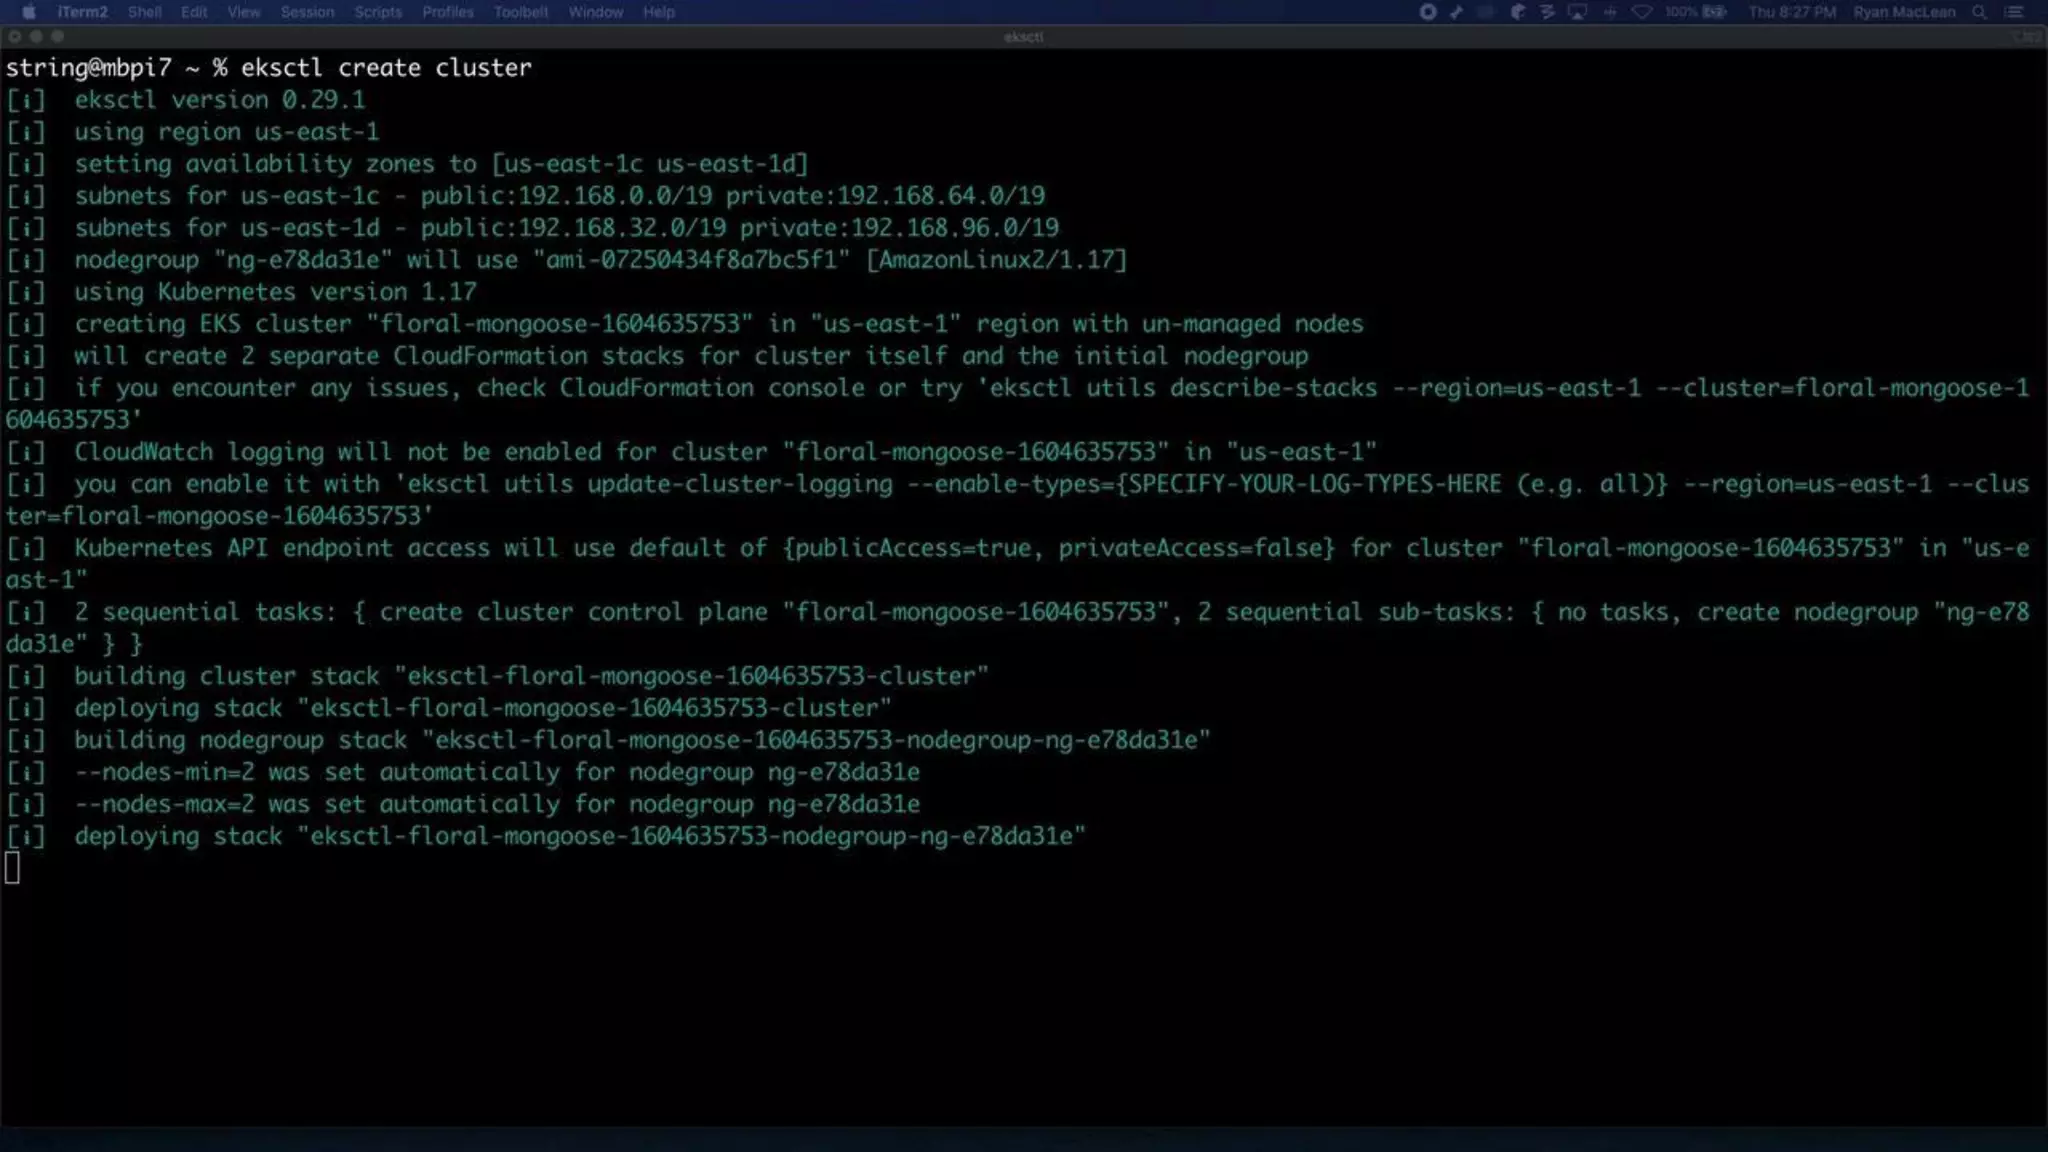Click the Thu 8:27 PM clock

click(x=1792, y=12)
